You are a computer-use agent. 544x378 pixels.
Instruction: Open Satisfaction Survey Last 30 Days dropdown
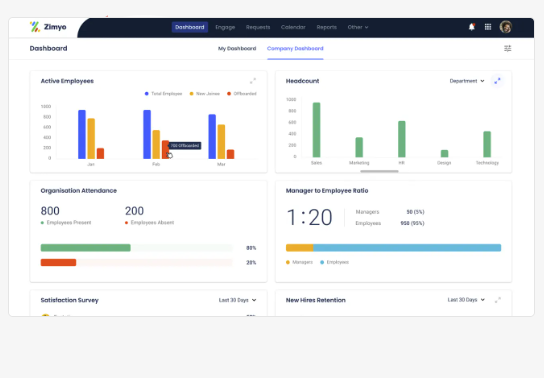tap(237, 300)
